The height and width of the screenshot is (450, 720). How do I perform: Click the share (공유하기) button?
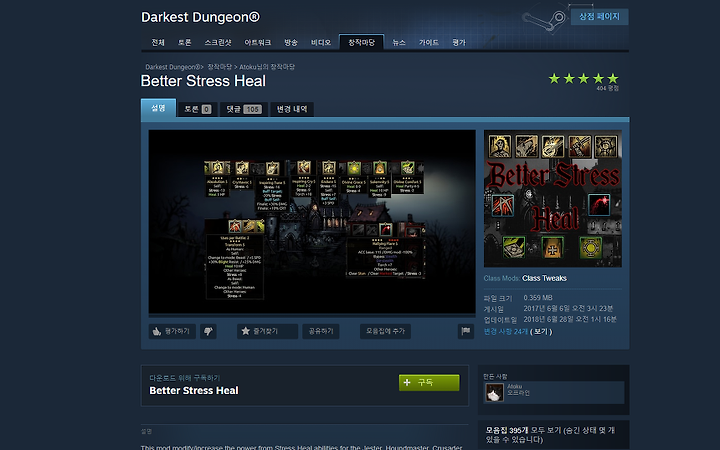(321, 331)
